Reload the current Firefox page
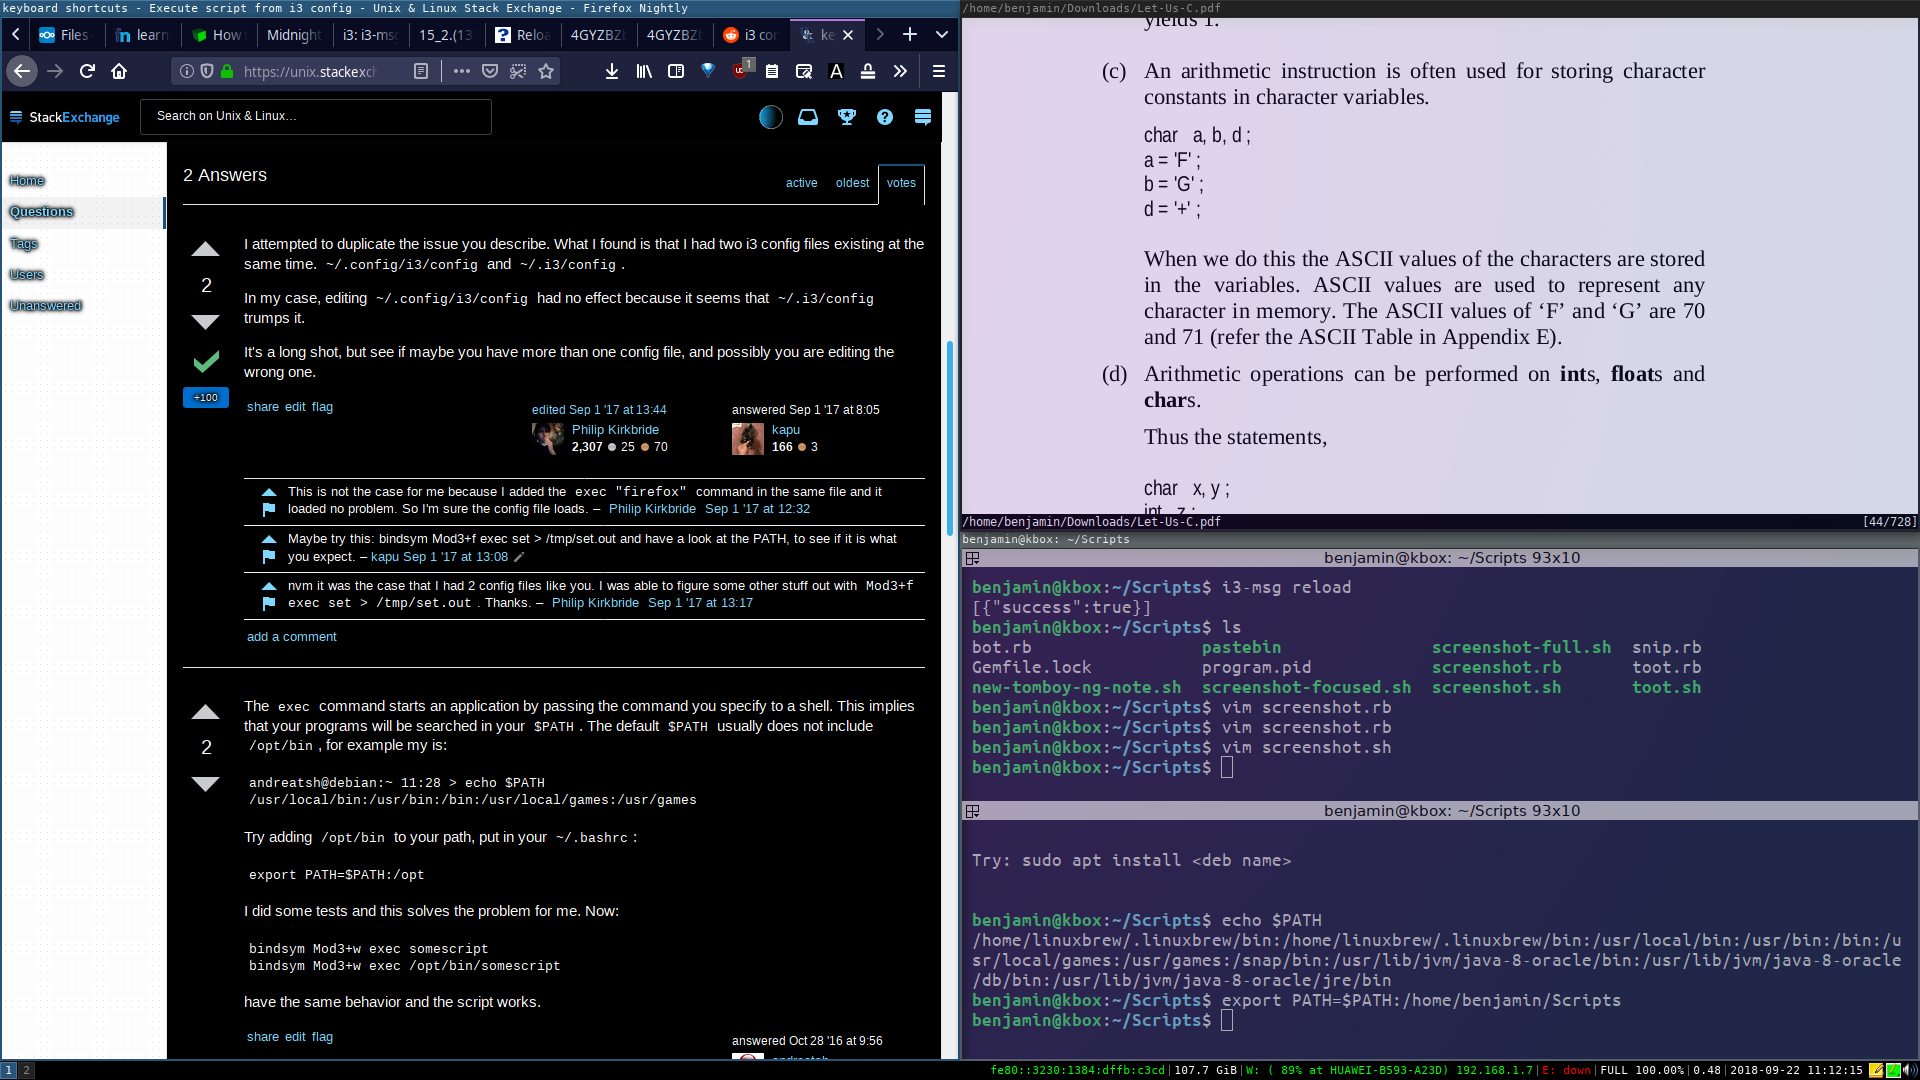The image size is (1920, 1080). click(87, 71)
